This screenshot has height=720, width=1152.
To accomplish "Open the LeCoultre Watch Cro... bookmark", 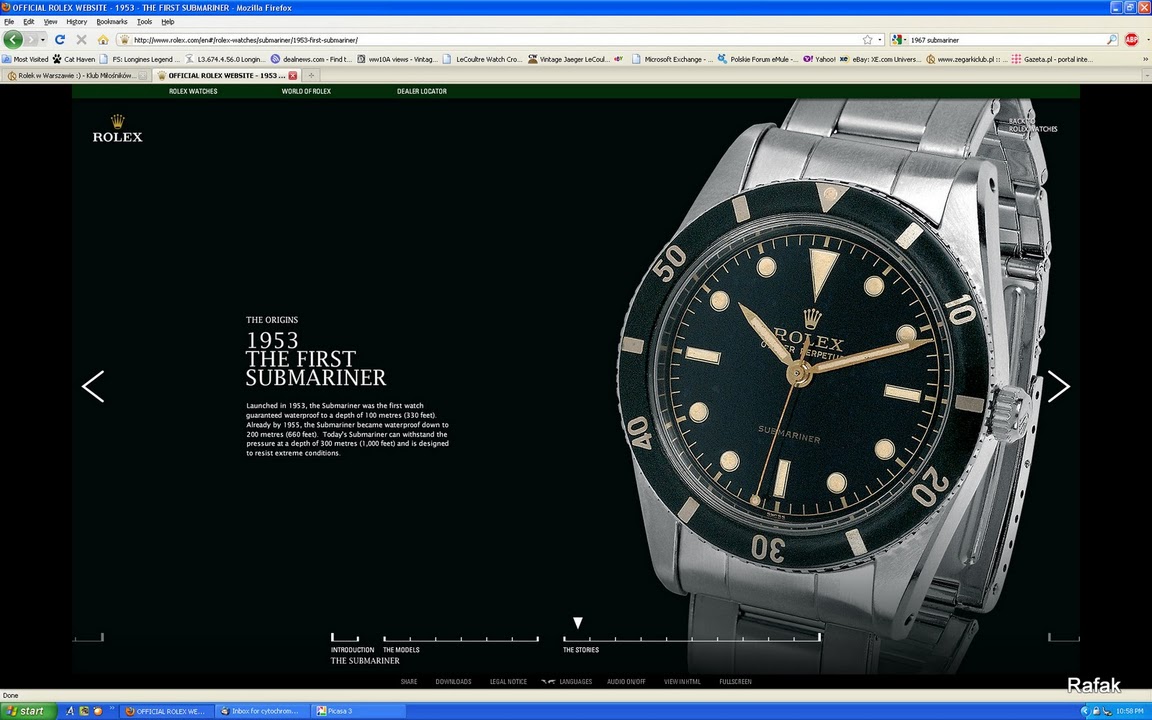I will (482, 60).
